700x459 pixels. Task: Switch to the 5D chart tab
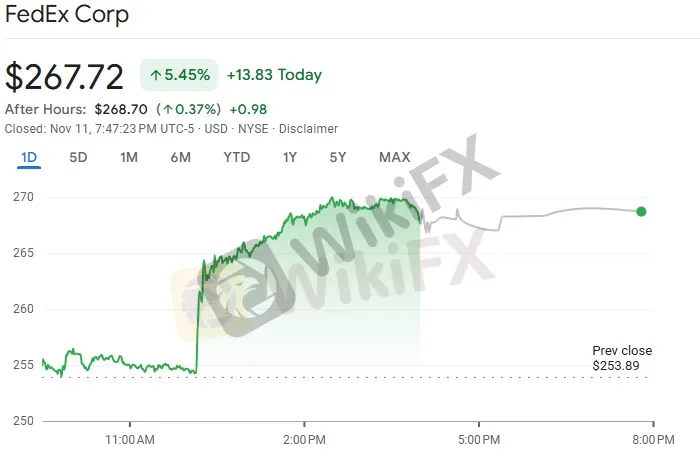(78, 157)
